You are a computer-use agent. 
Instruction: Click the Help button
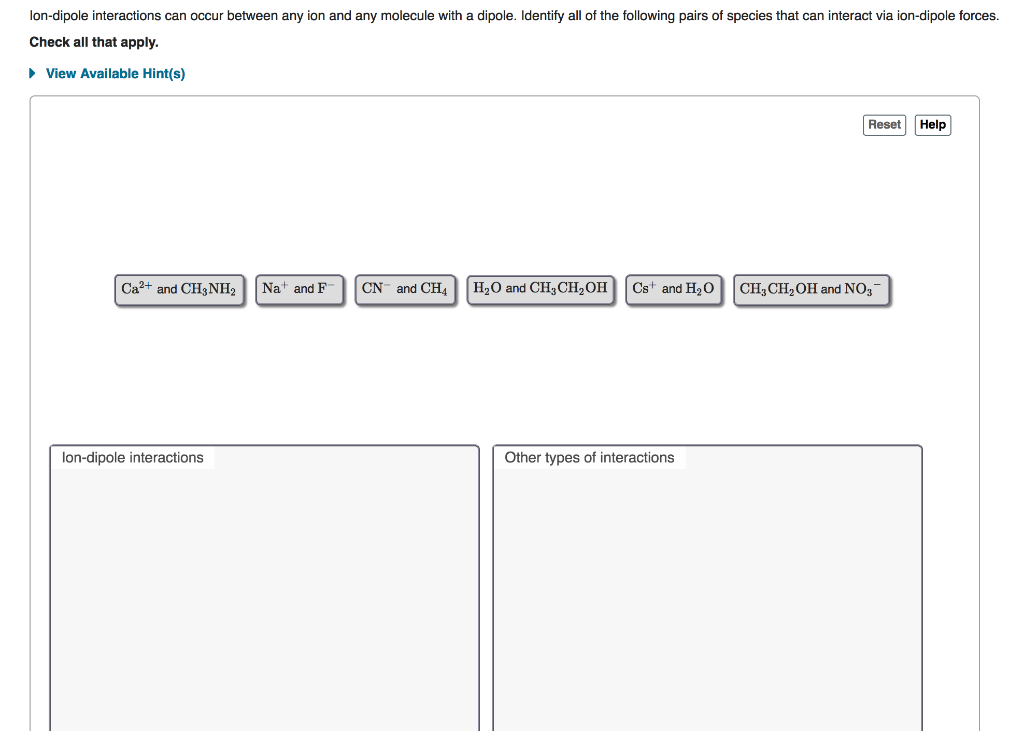pos(932,124)
